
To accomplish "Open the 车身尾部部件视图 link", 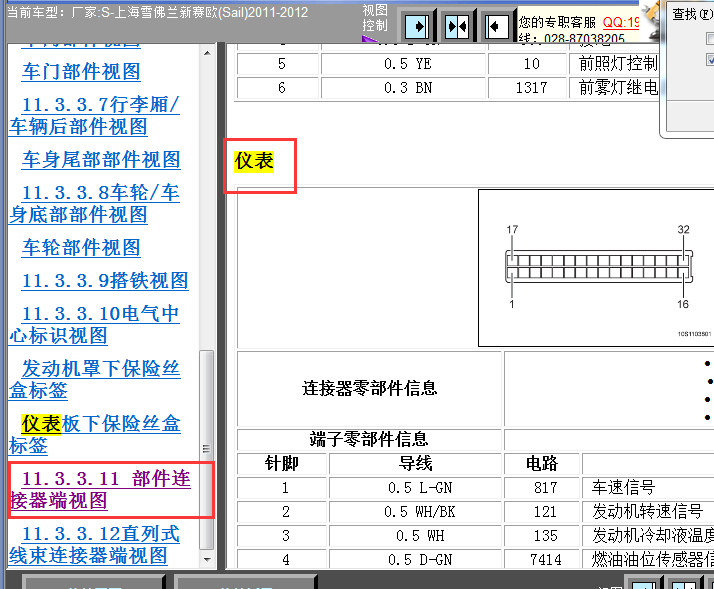I will pos(101,159).
